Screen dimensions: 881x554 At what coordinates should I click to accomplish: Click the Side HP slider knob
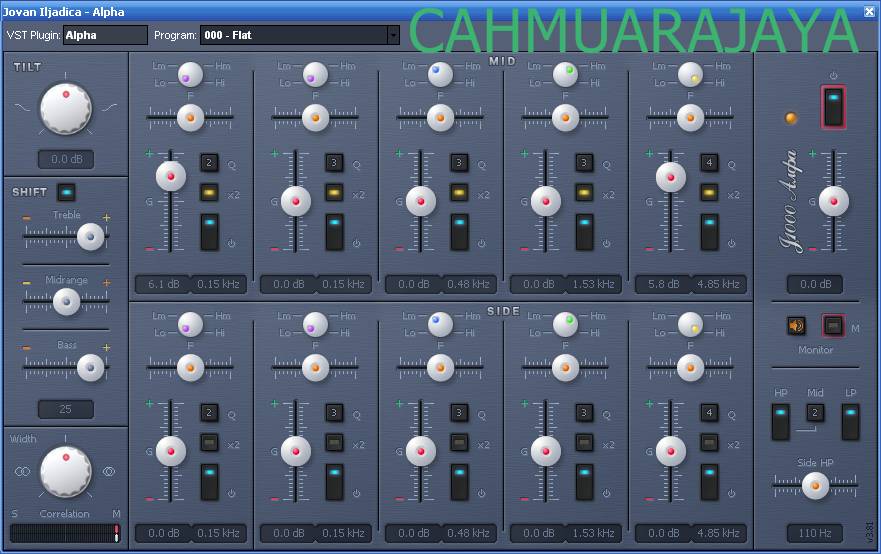[x=815, y=485]
